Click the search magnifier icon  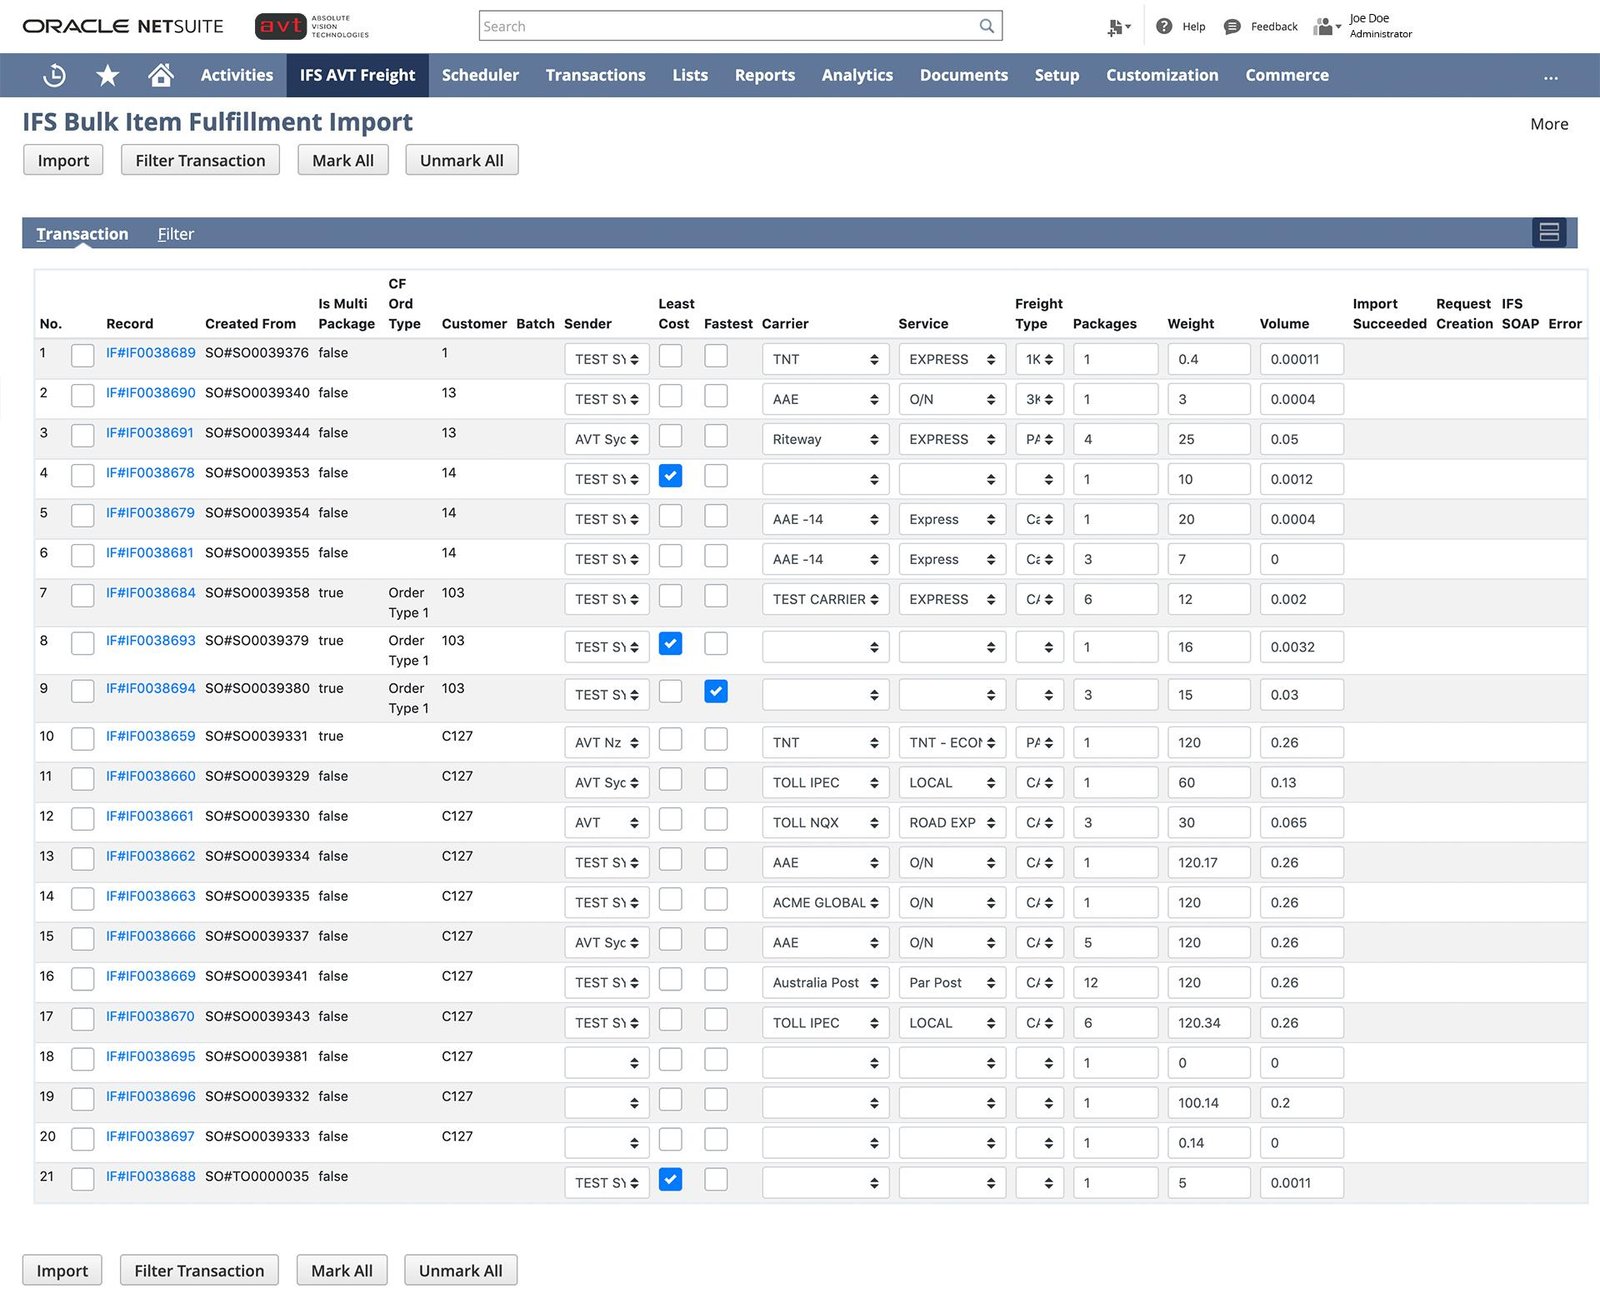pos(986,26)
